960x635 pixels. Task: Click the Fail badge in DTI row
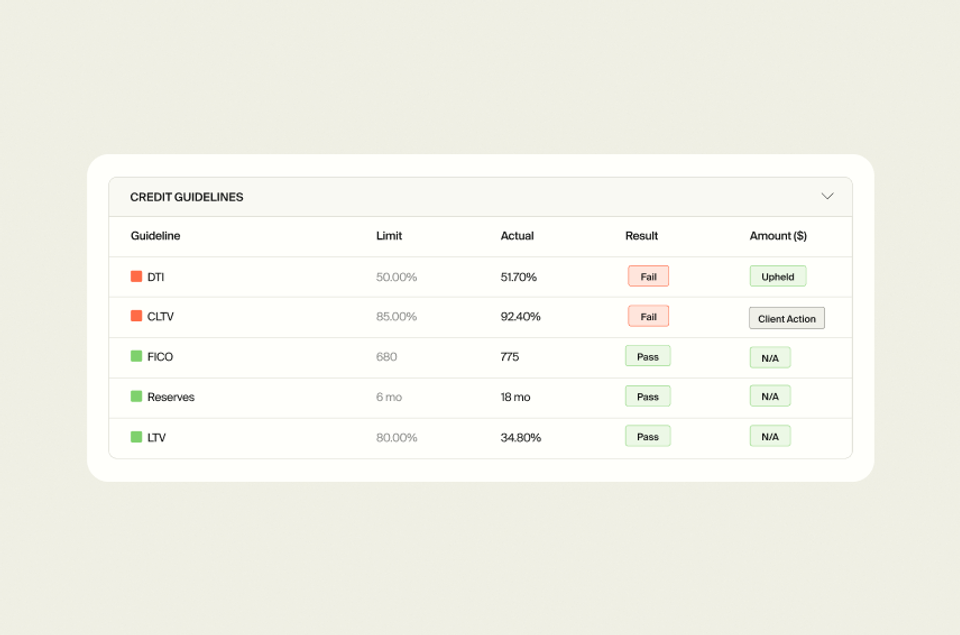coord(648,276)
